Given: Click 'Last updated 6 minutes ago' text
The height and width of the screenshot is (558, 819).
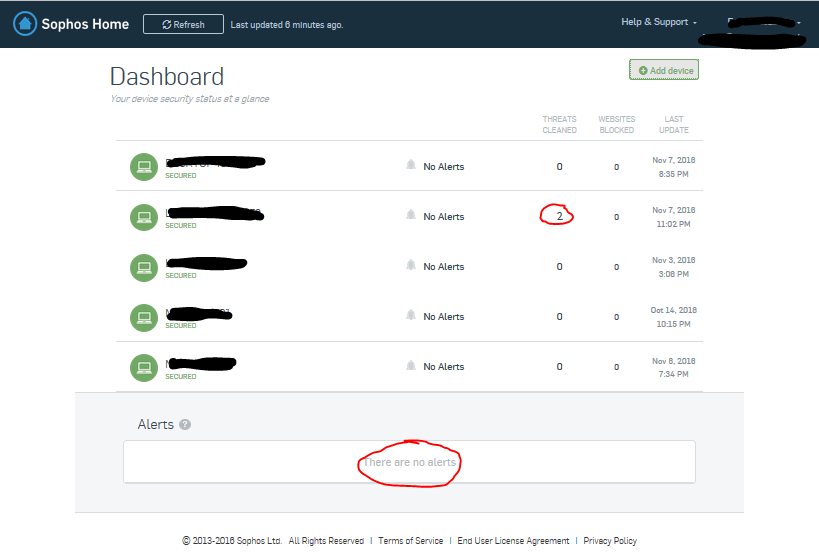Looking at the screenshot, I should [287, 25].
